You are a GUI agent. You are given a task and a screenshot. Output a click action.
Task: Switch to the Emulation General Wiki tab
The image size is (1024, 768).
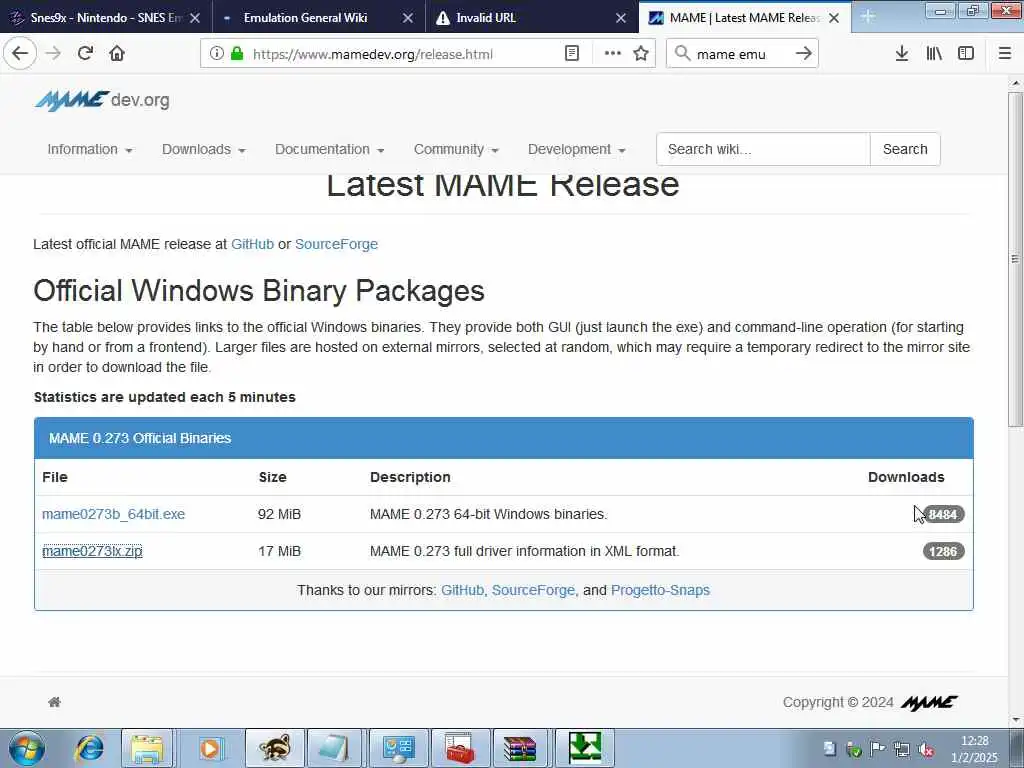click(306, 18)
